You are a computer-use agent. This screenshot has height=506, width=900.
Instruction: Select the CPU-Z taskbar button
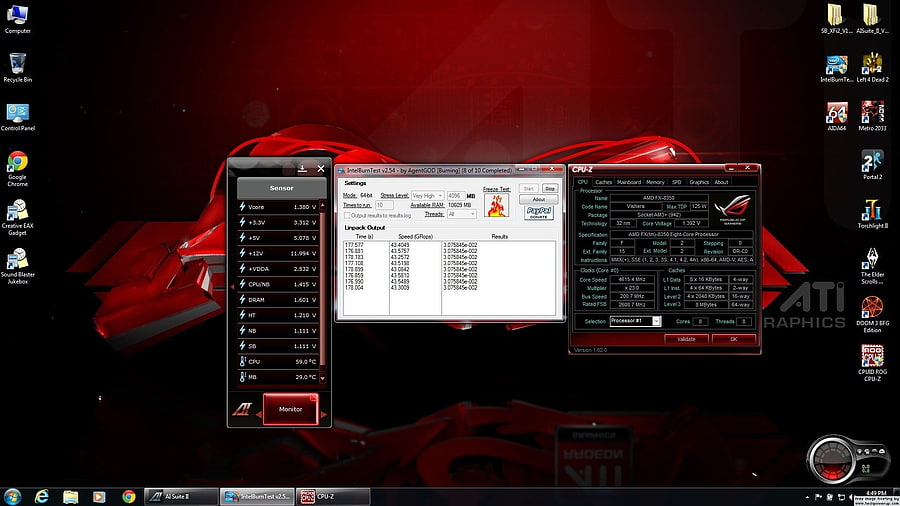coord(333,496)
